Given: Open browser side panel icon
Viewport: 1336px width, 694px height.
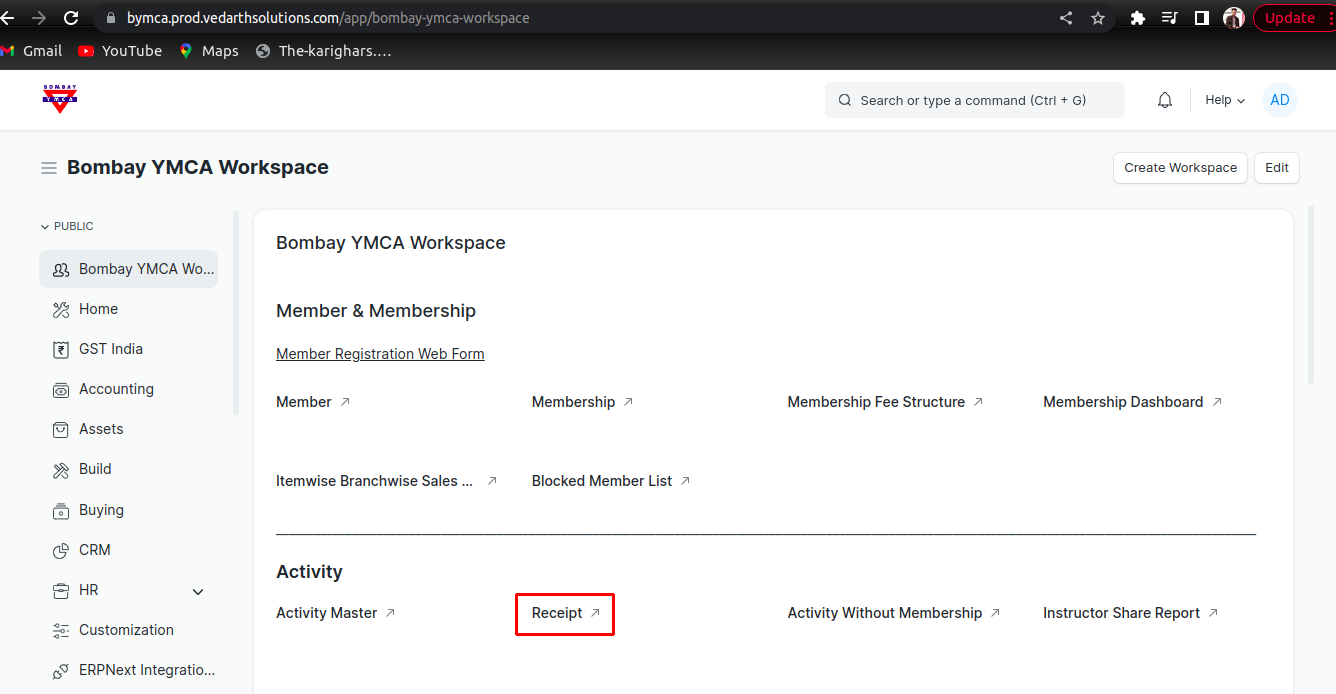Looking at the screenshot, I should (x=1202, y=18).
